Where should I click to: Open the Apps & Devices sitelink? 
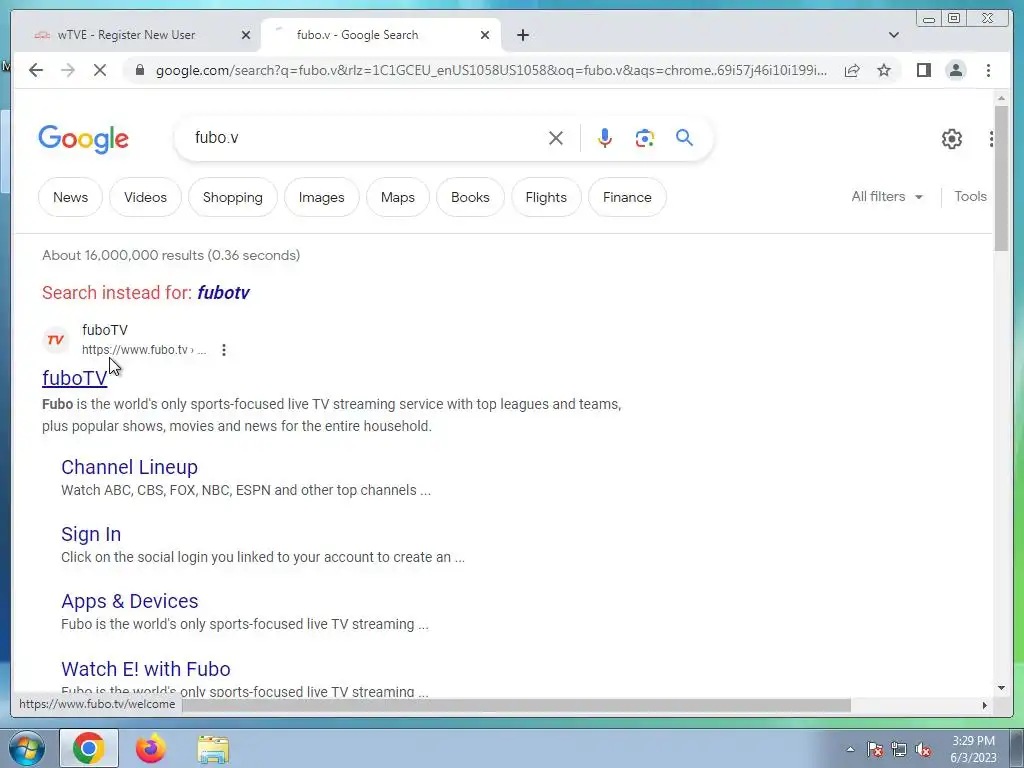coord(129,601)
